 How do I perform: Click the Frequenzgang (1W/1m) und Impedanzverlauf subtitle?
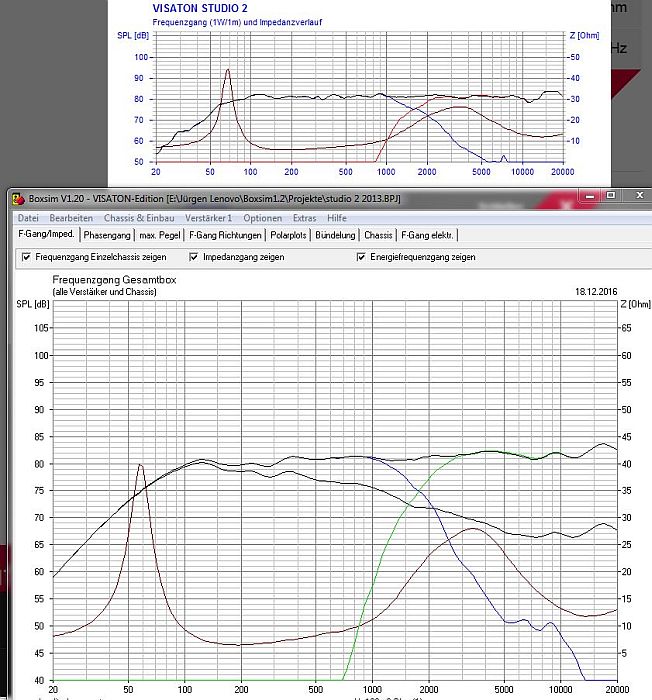237,22
